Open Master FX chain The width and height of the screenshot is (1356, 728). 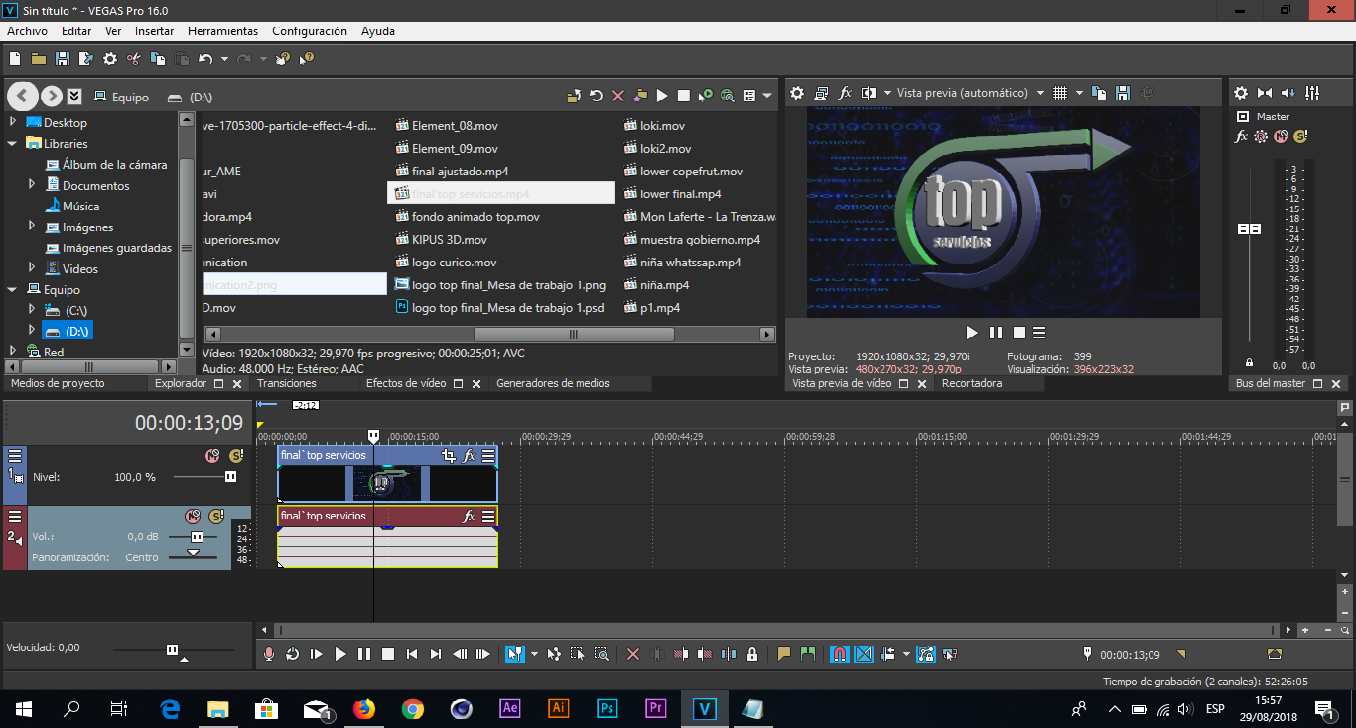tap(1242, 136)
